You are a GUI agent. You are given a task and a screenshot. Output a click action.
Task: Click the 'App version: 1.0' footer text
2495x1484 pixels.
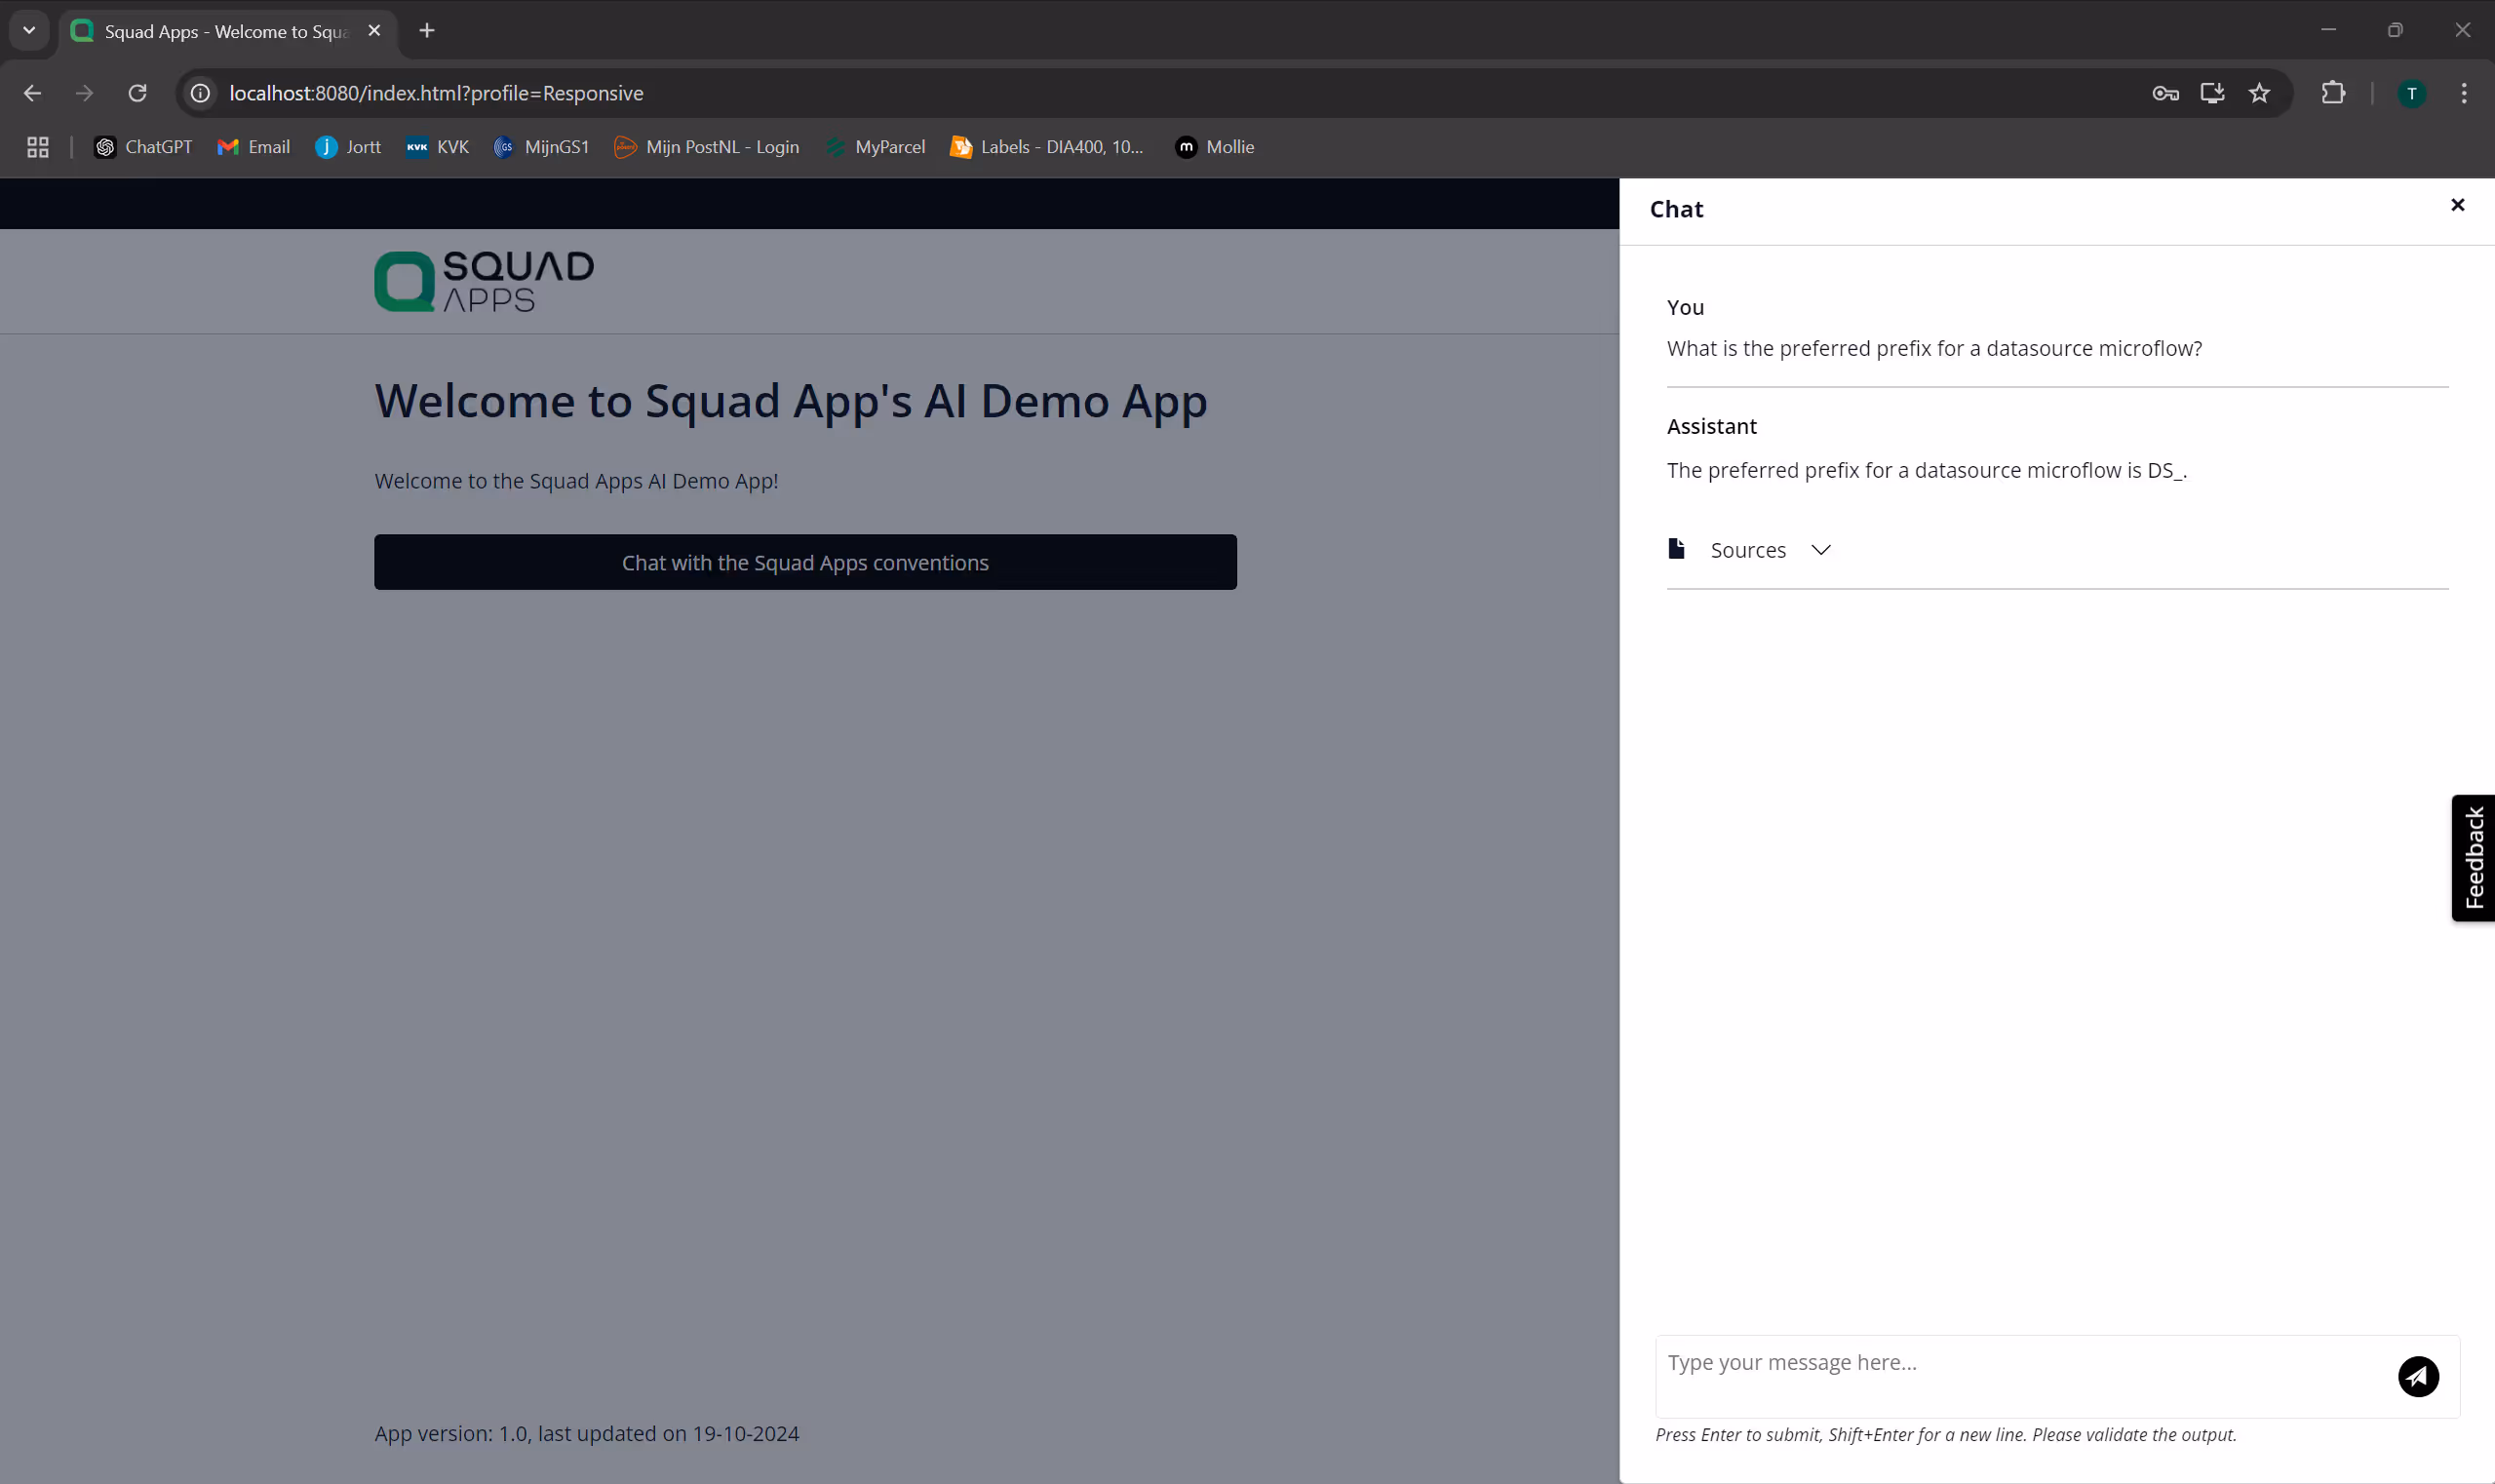(587, 1433)
